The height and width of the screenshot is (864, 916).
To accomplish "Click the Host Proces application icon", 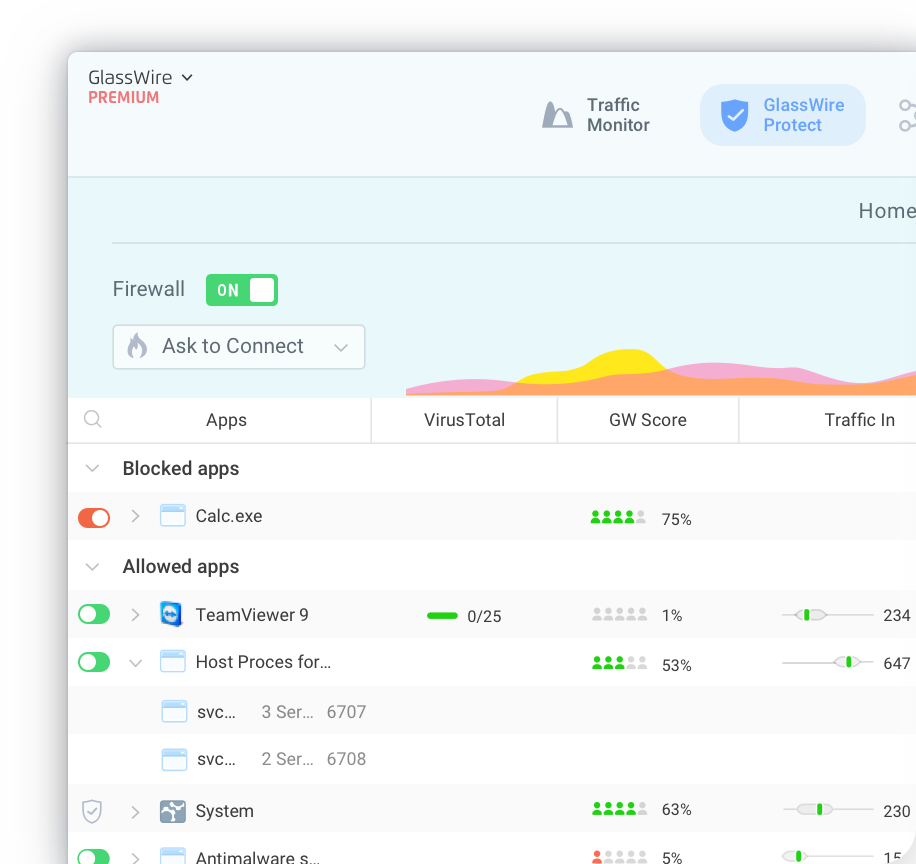I will [x=173, y=661].
